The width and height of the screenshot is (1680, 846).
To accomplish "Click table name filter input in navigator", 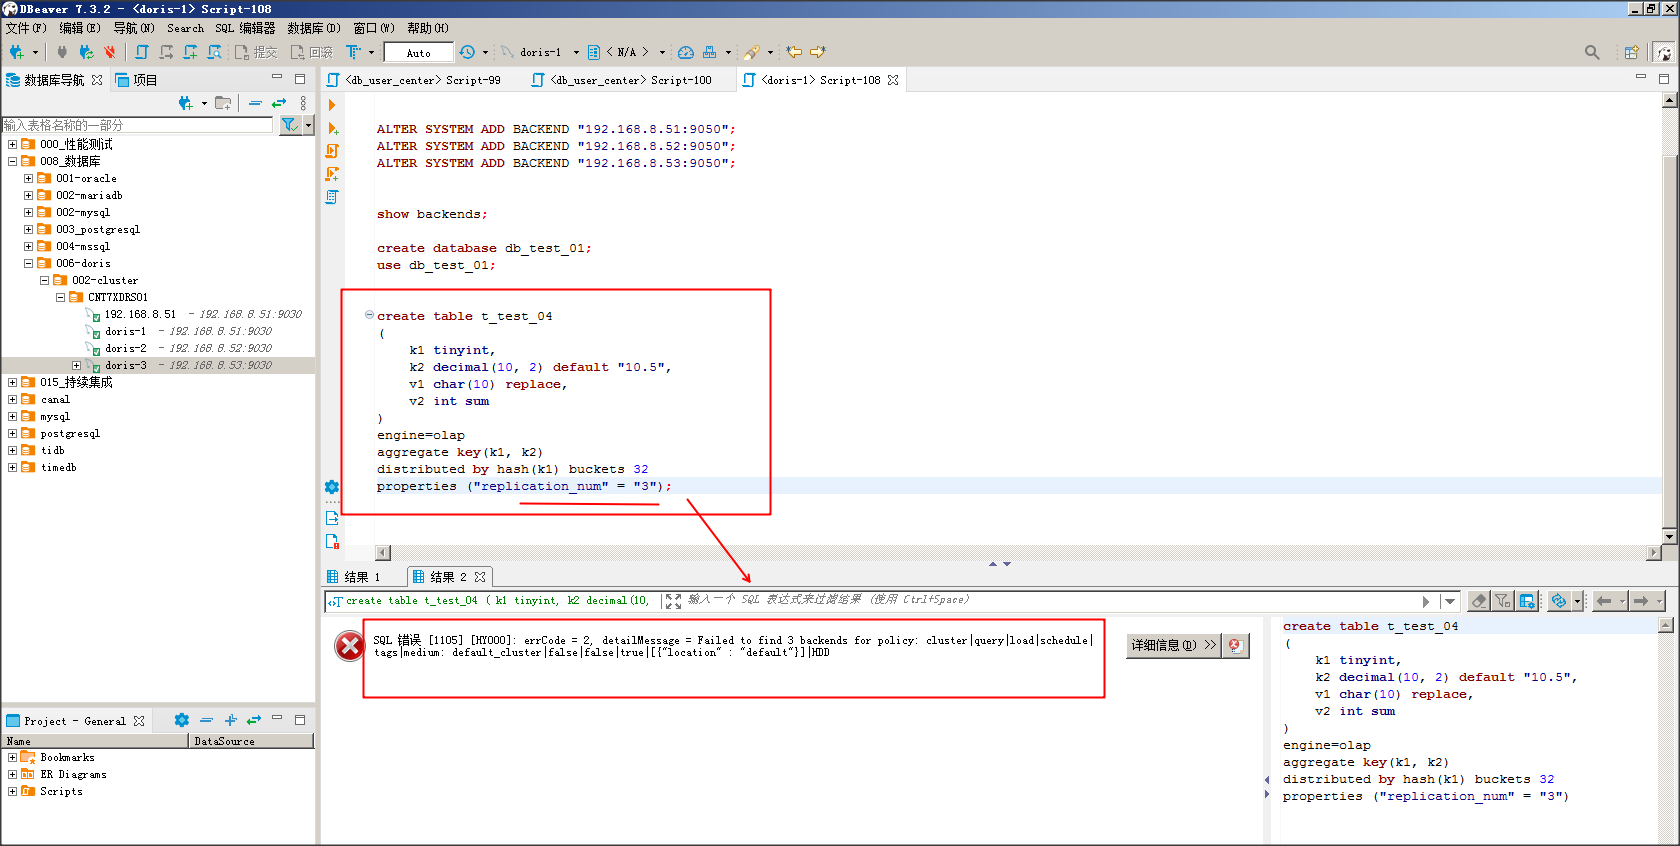I will pos(137,125).
